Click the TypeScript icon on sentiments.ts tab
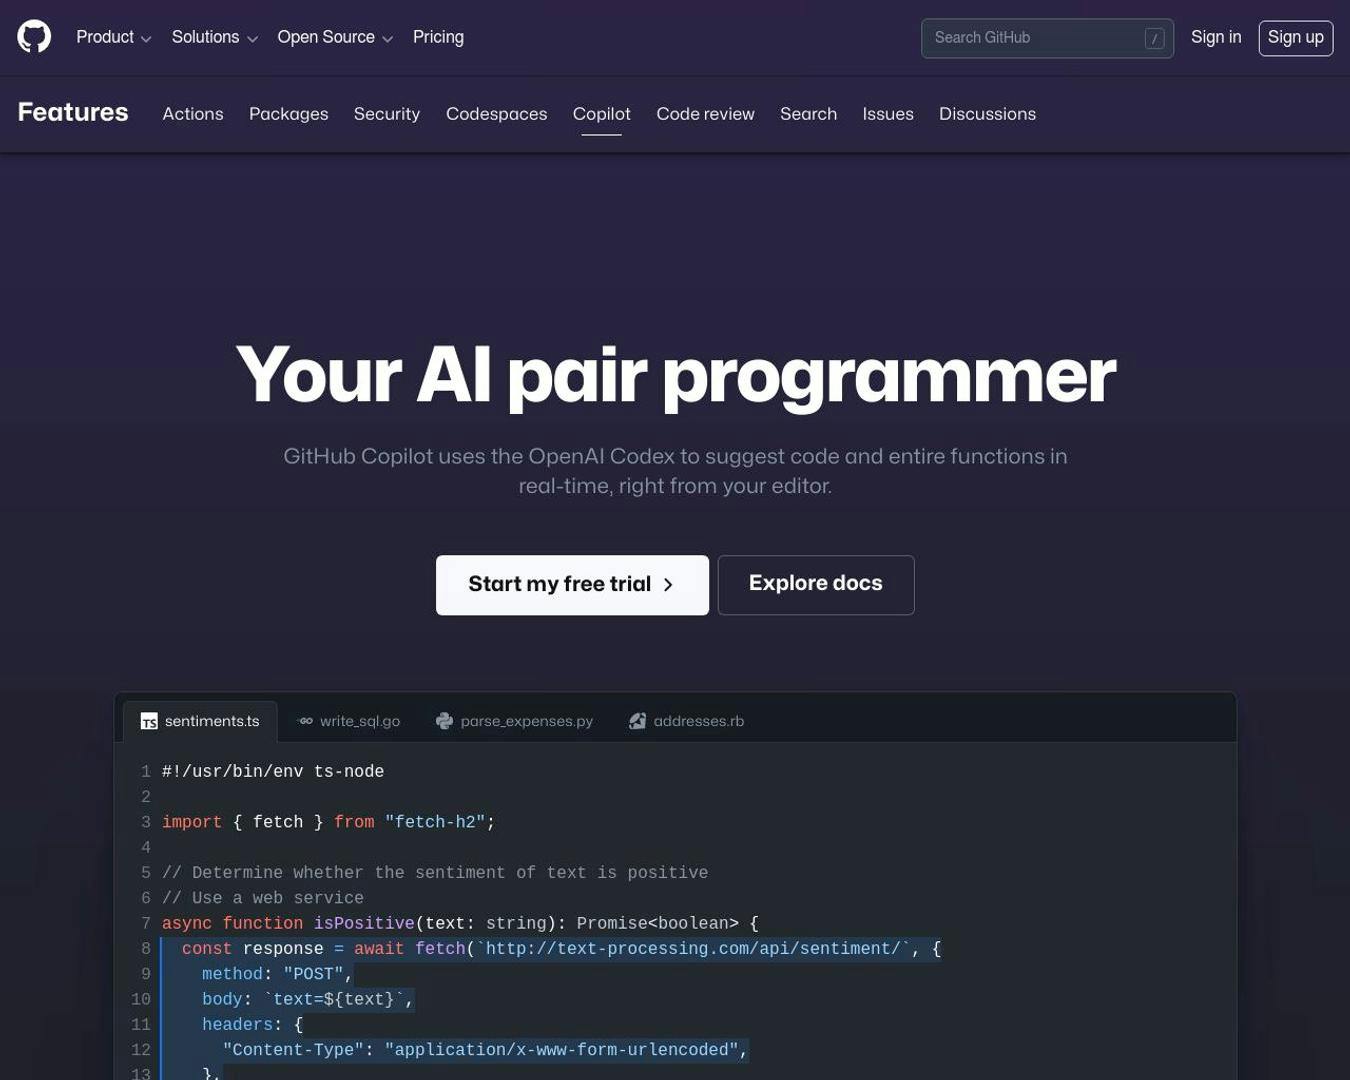The width and height of the screenshot is (1350, 1080). point(149,721)
